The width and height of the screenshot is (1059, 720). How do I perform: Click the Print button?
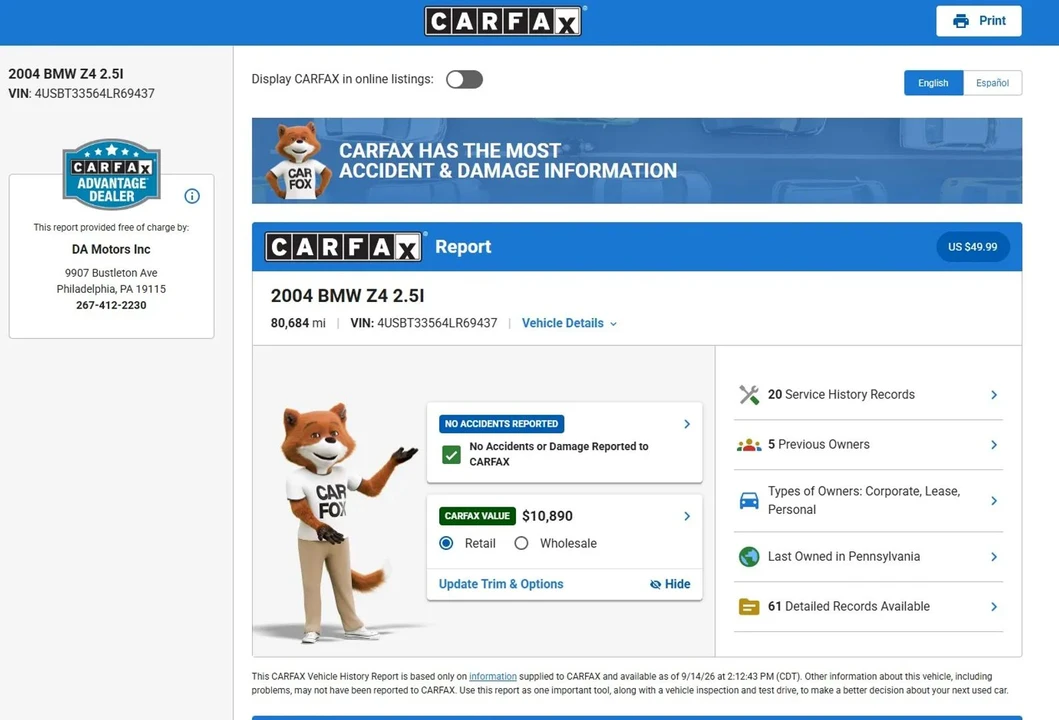pyautogui.click(x=979, y=21)
